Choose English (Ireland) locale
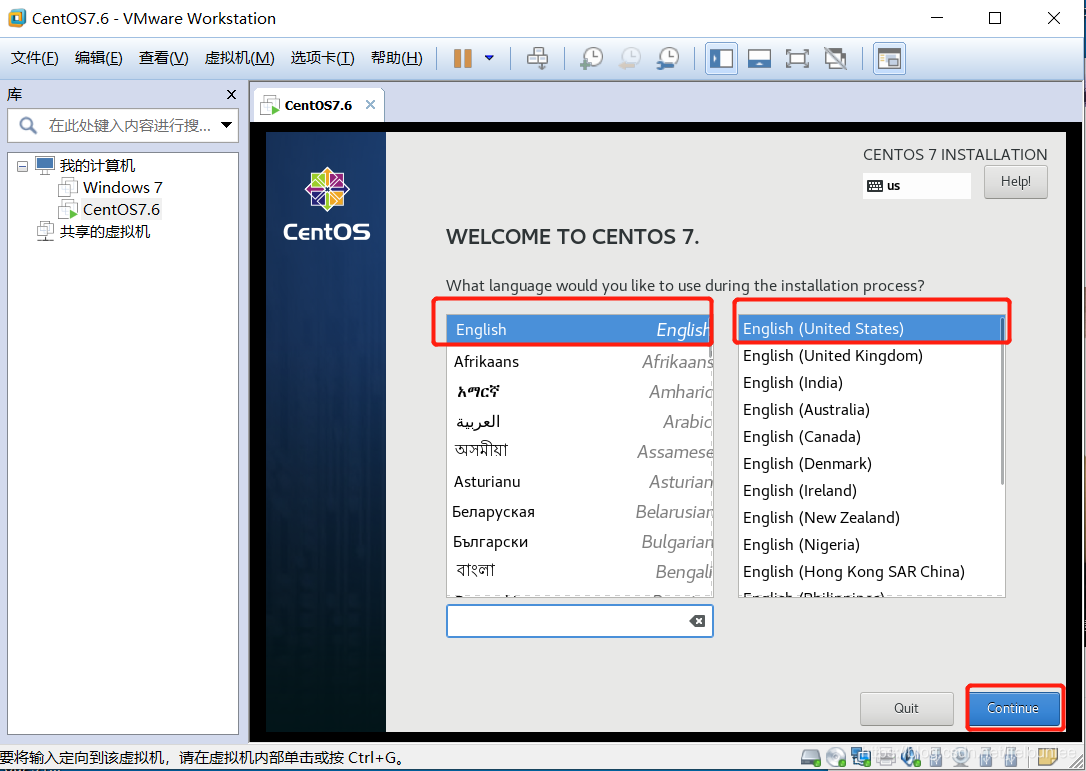The width and height of the screenshot is (1086, 771). coord(870,490)
